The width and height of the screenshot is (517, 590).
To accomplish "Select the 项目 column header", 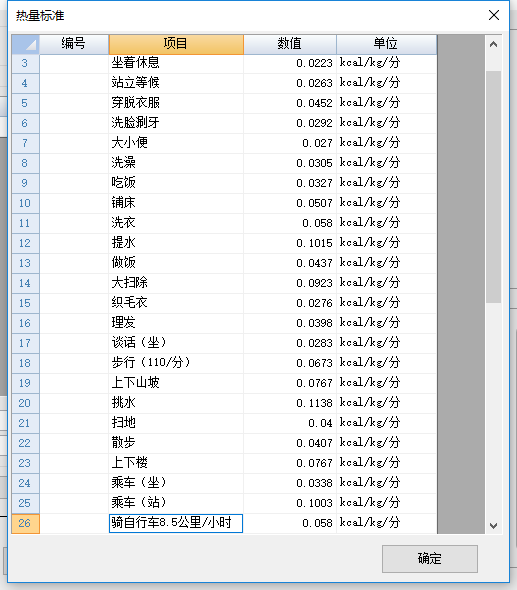I will (x=176, y=44).
